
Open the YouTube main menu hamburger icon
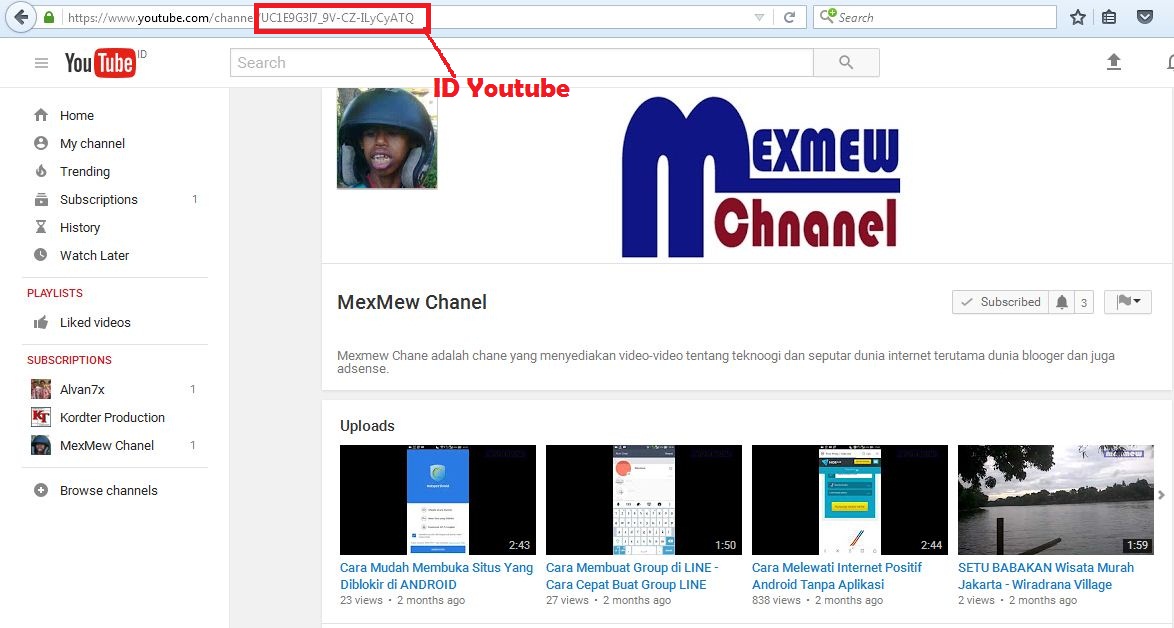point(40,62)
